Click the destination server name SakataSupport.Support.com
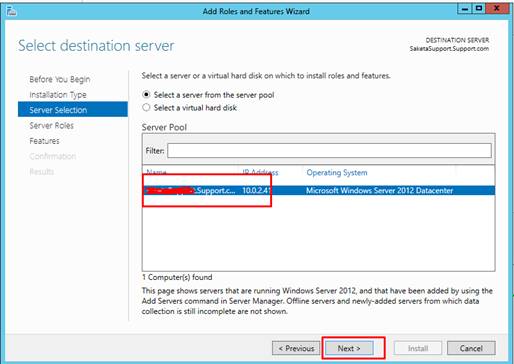The width and height of the screenshot is (514, 364). pyautogui.click(x=449, y=49)
